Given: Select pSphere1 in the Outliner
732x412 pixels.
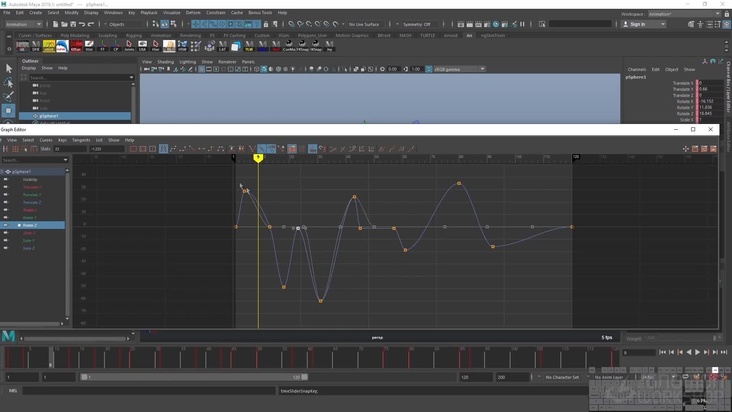Looking at the screenshot, I should tap(48, 116).
